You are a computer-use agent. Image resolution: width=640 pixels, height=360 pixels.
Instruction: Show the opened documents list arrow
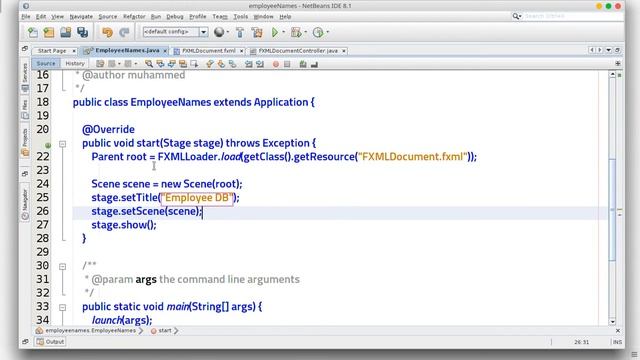click(x=609, y=50)
